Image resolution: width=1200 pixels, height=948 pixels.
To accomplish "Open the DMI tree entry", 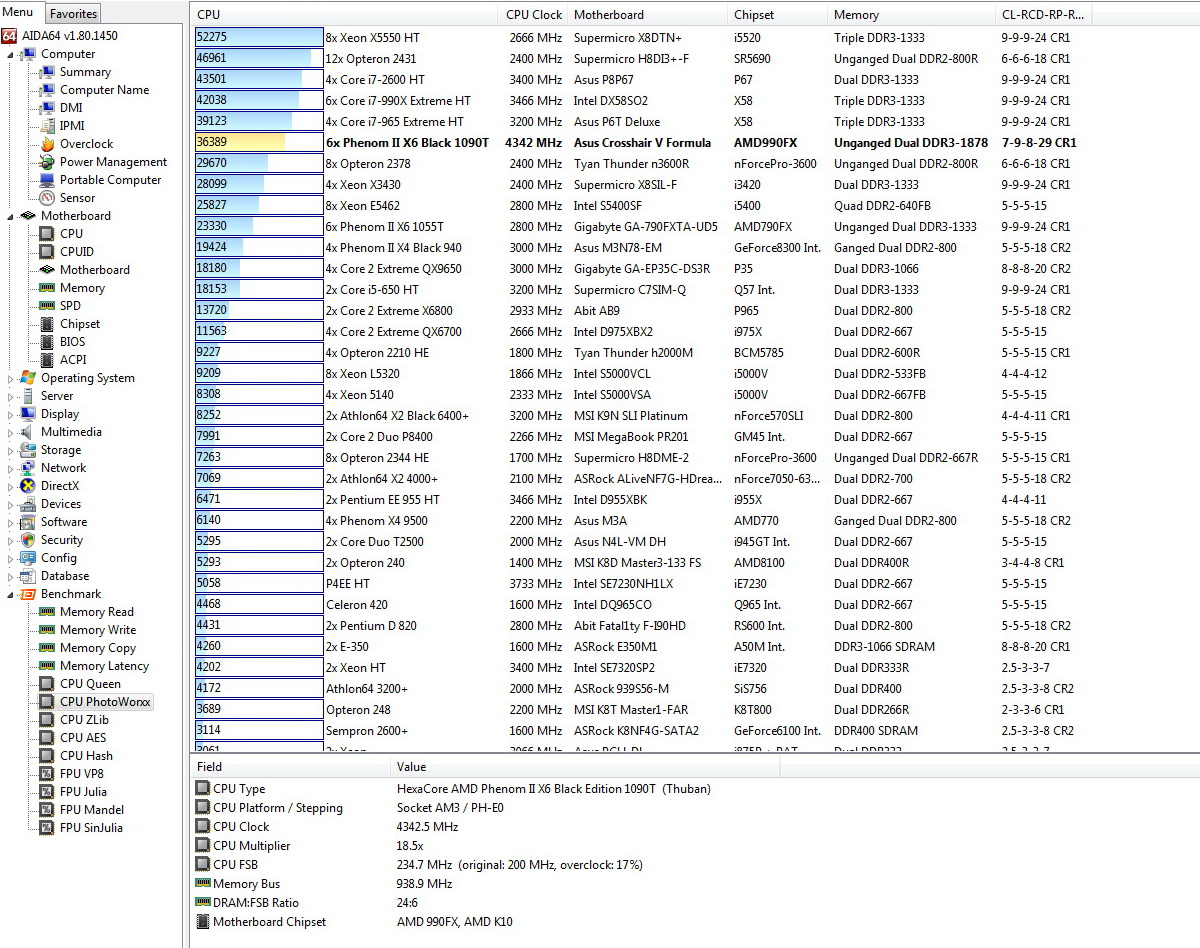I will click(71, 108).
